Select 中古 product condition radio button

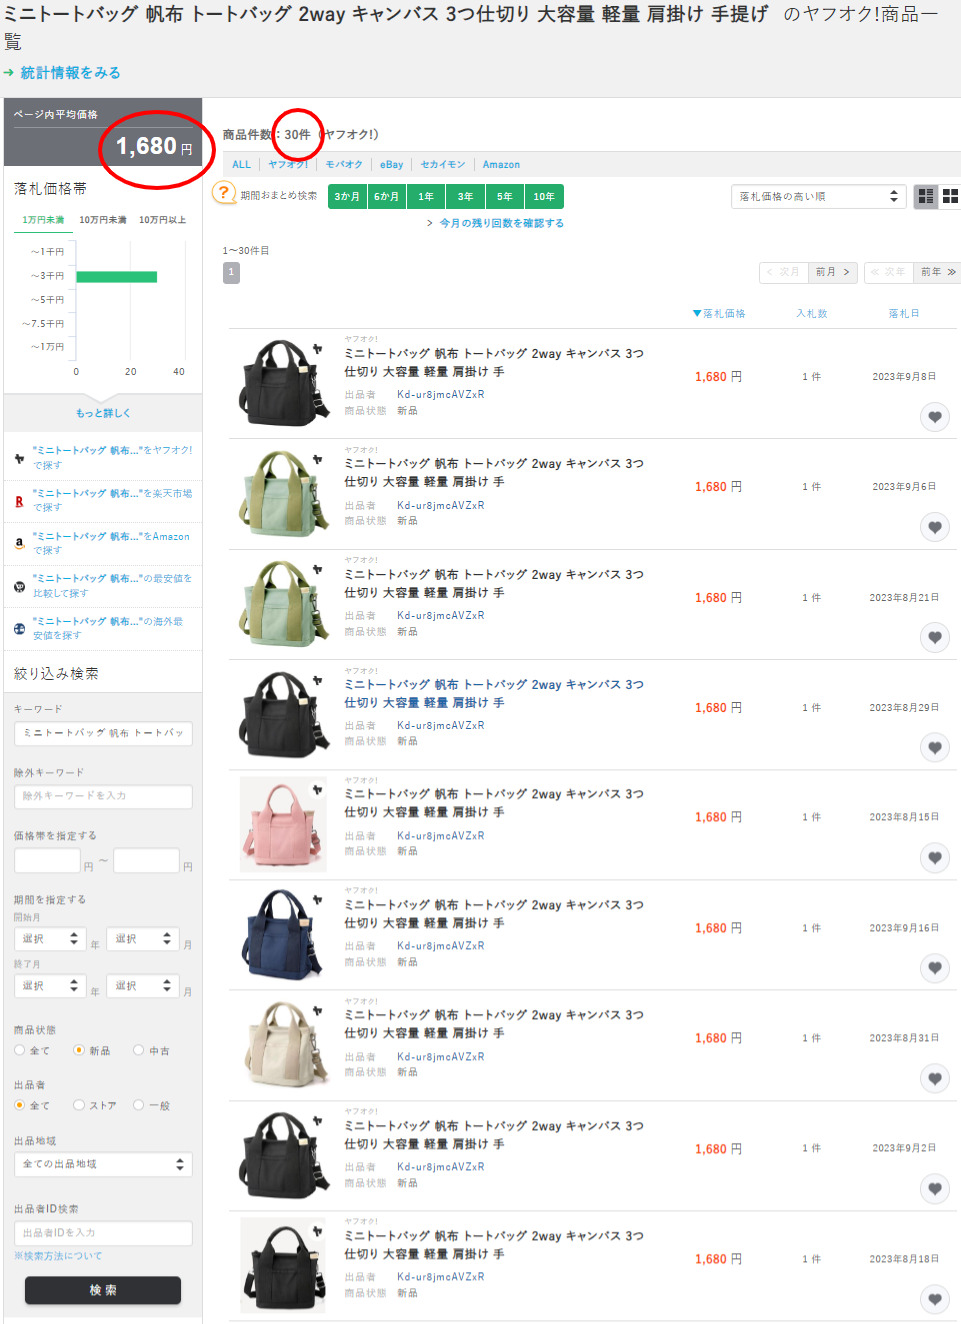pyautogui.click(x=139, y=1050)
